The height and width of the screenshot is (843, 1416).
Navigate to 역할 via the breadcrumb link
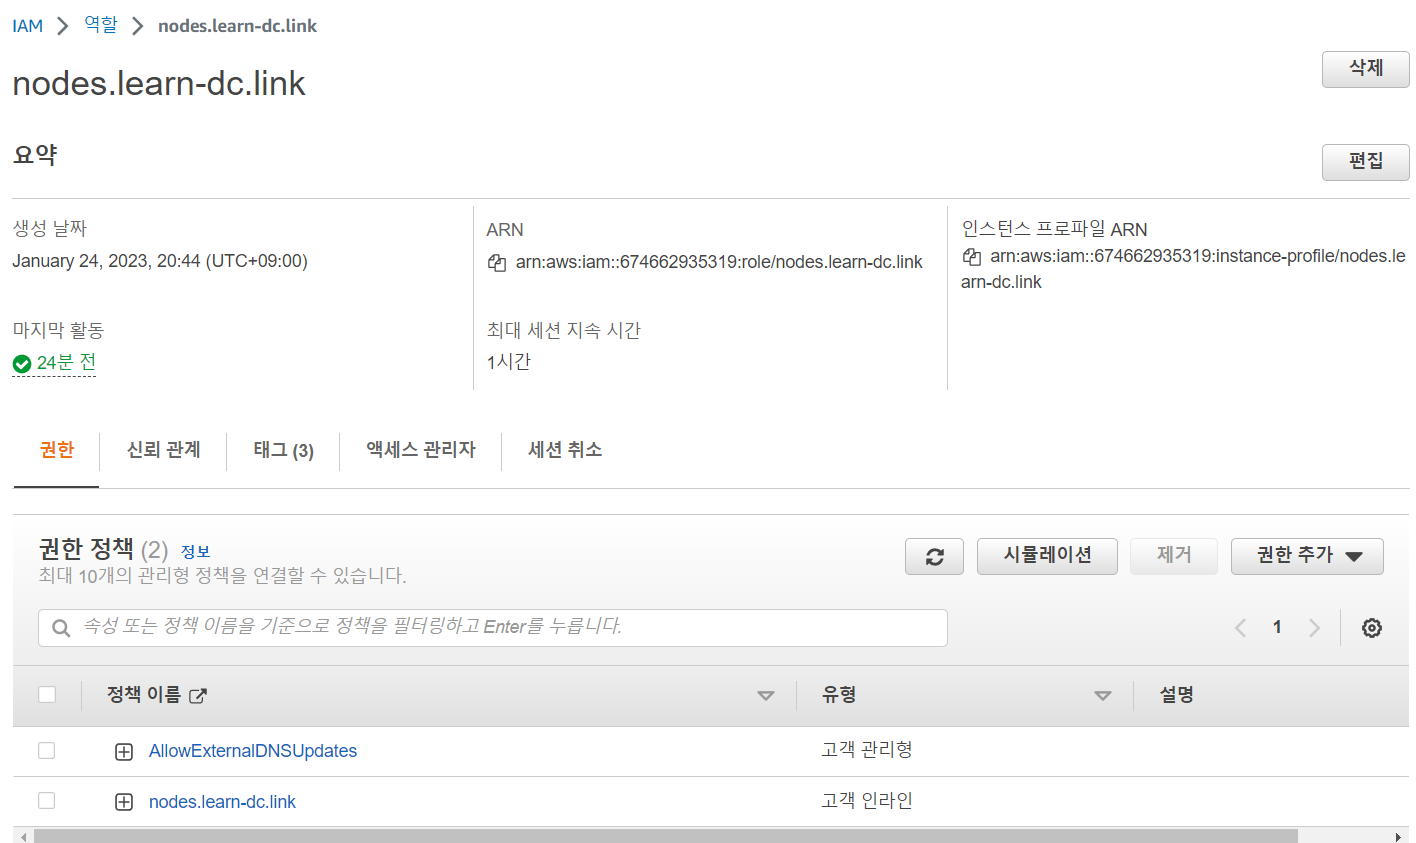[100, 25]
